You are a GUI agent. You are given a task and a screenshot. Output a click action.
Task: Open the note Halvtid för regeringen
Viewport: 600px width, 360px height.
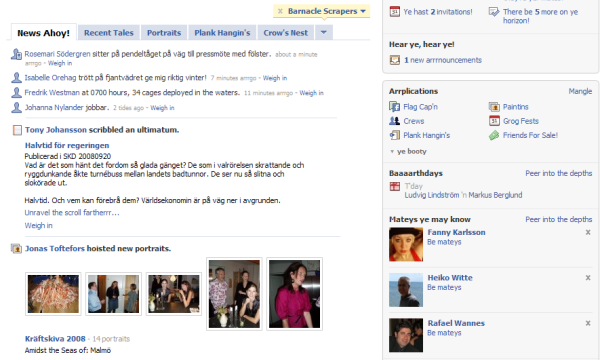click(x=67, y=145)
